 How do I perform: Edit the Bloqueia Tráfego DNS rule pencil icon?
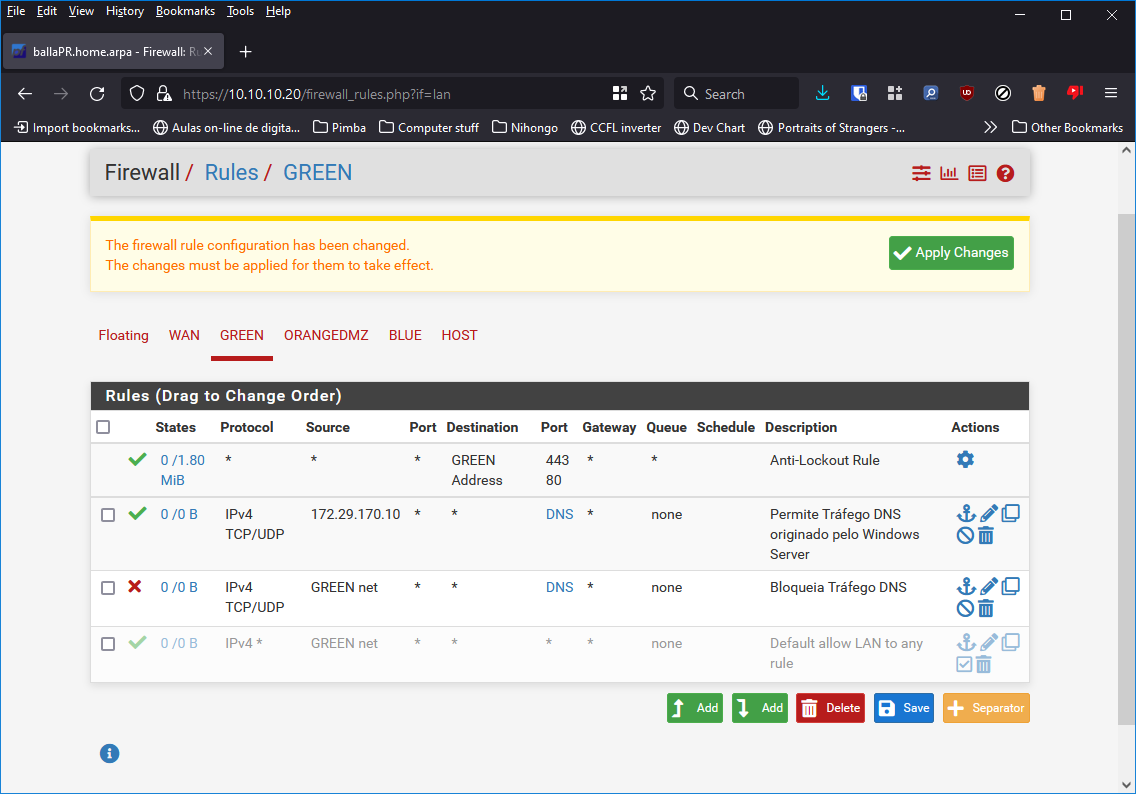pyautogui.click(x=988, y=587)
